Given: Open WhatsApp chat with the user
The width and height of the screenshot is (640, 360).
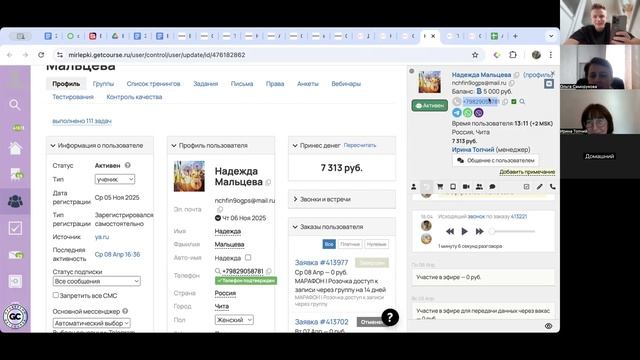Looking at the screenshot, I should point(468,112).
